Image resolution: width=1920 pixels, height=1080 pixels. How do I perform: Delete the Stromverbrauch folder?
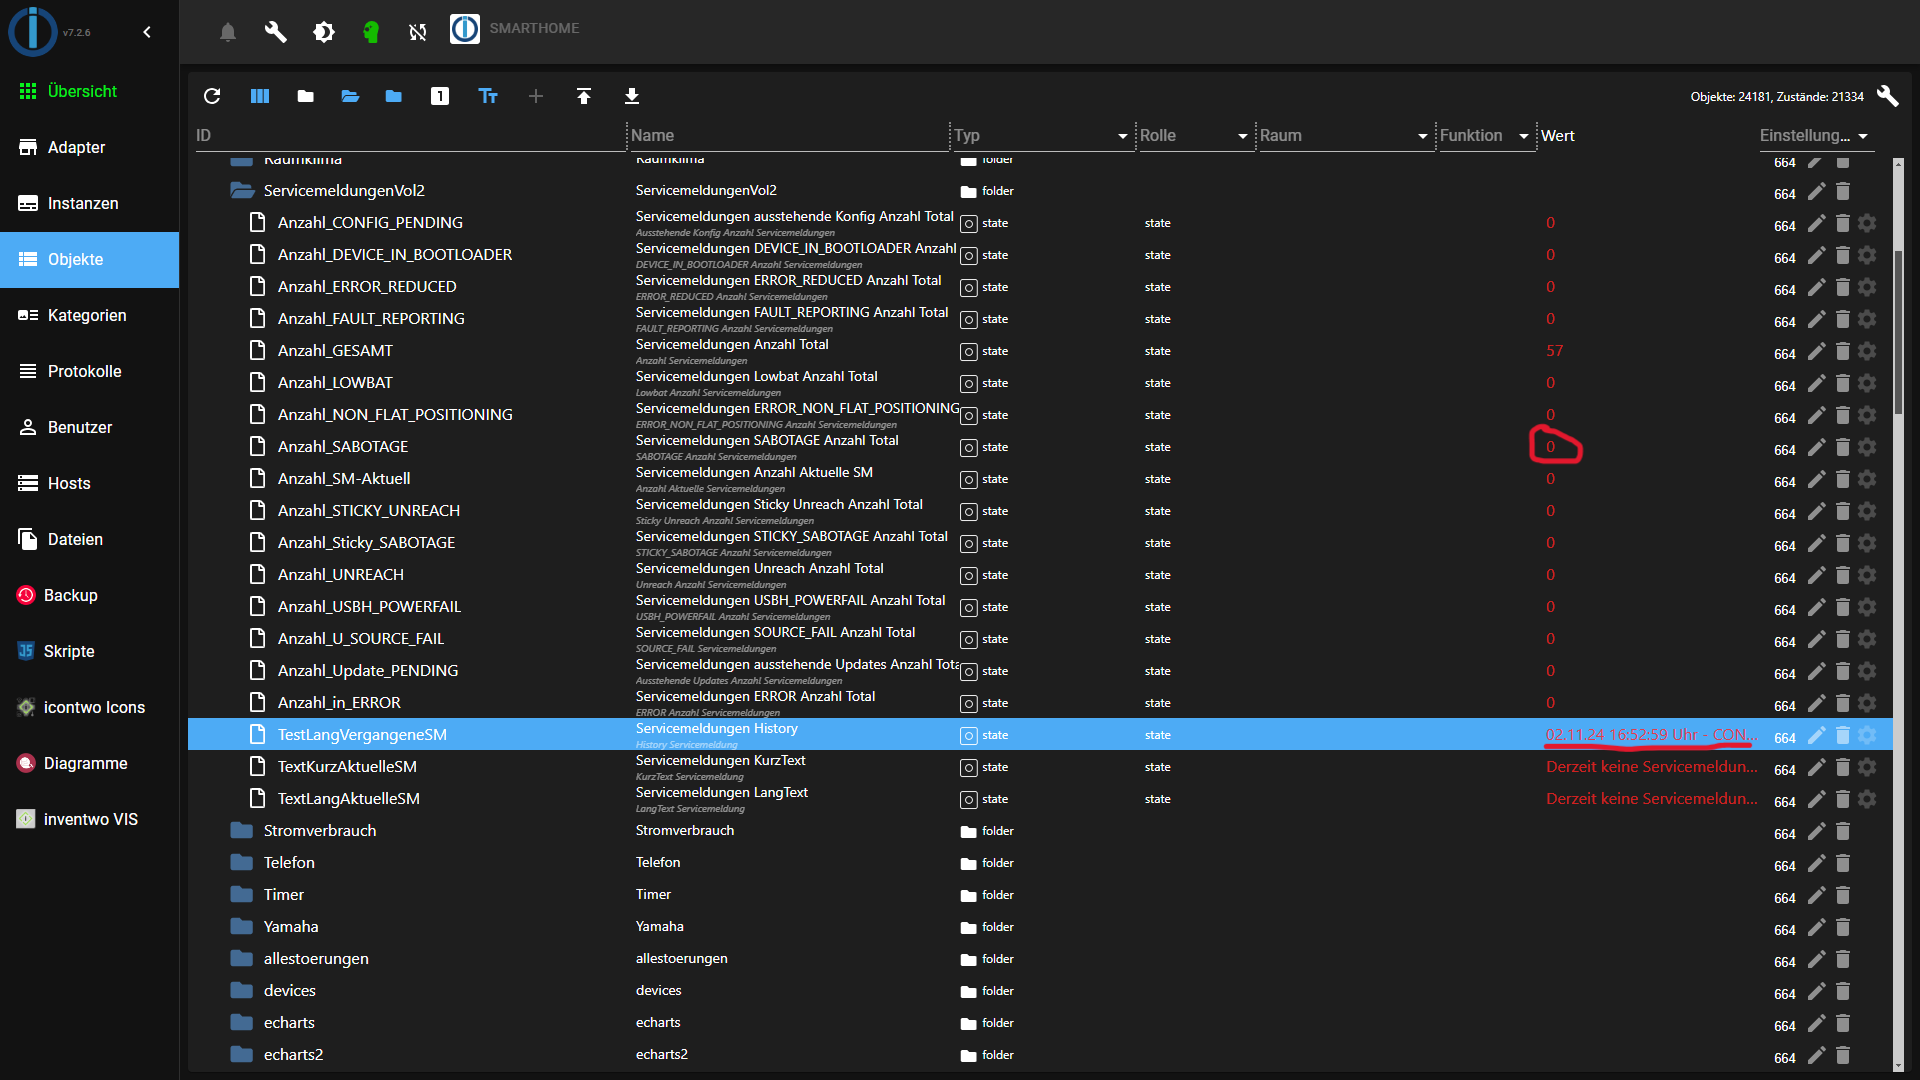(1843, 831)
